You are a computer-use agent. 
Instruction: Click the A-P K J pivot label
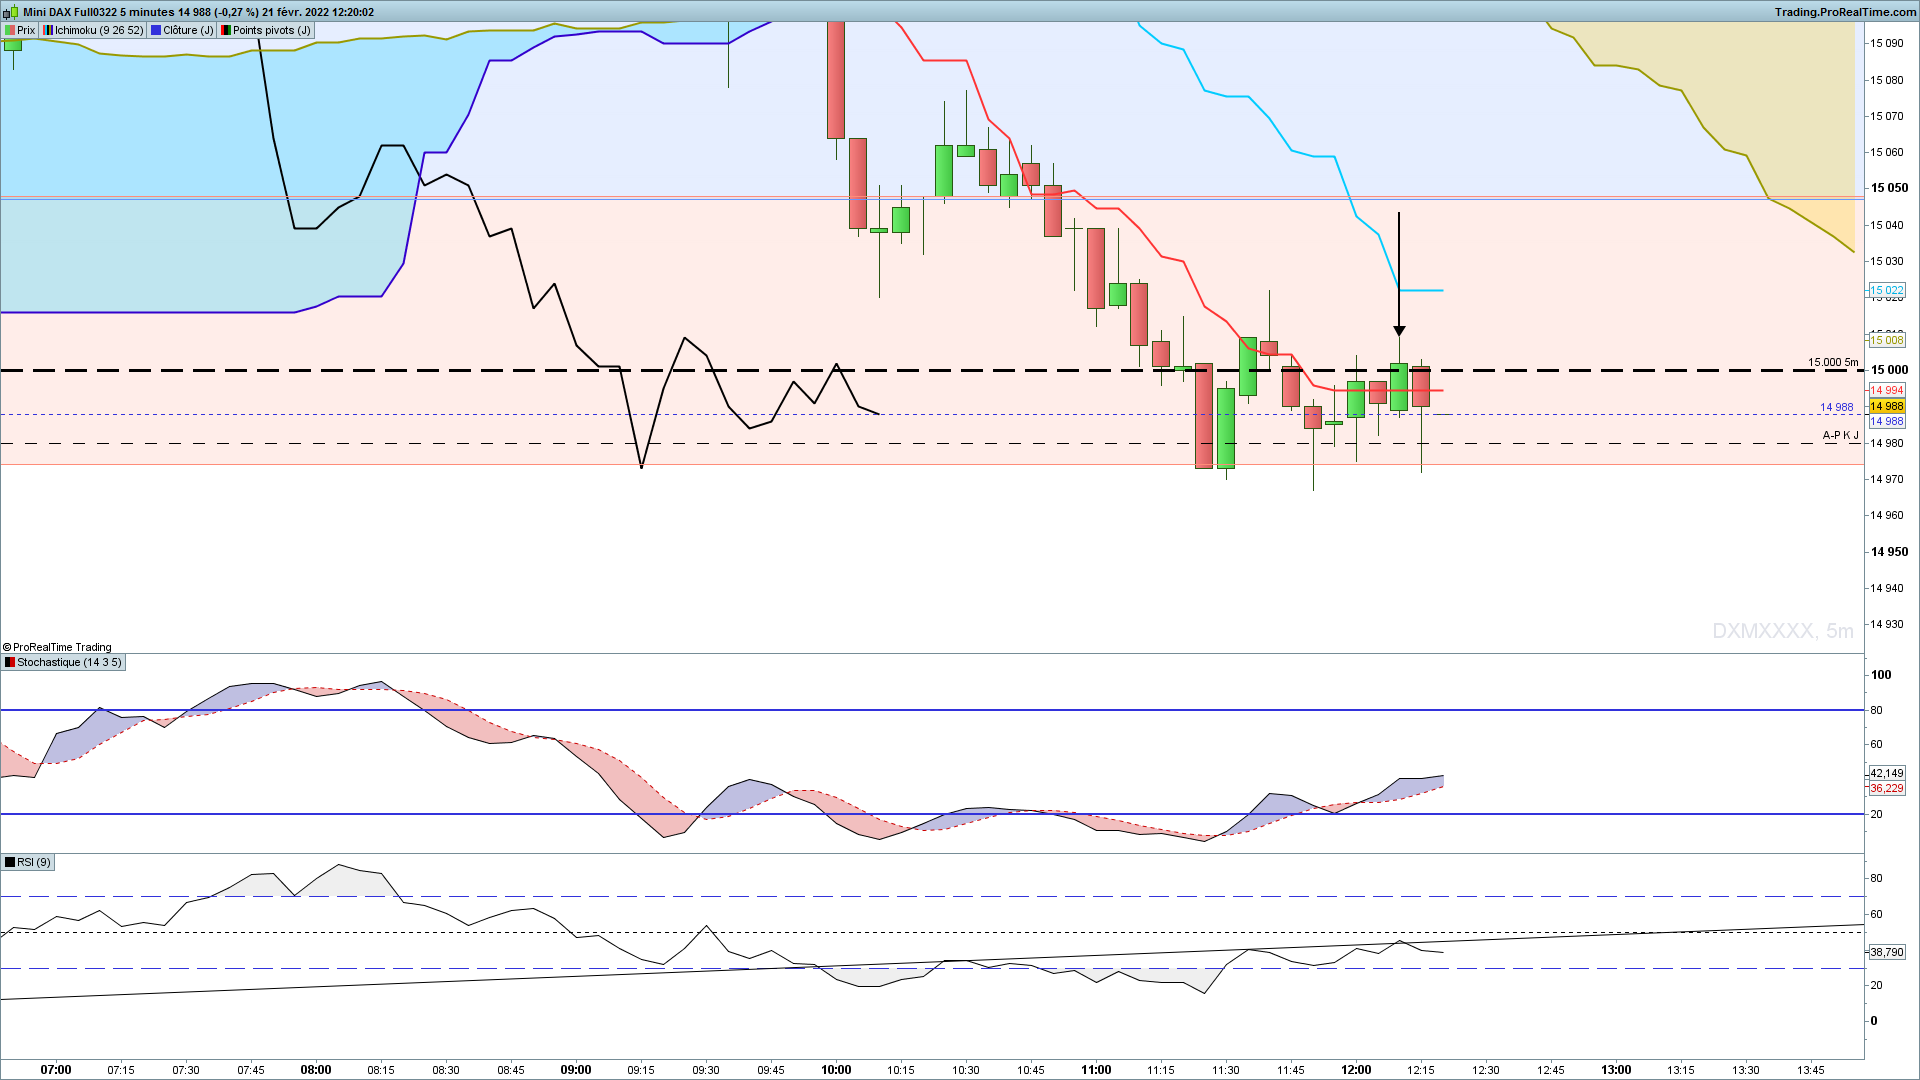[1840, 435]
